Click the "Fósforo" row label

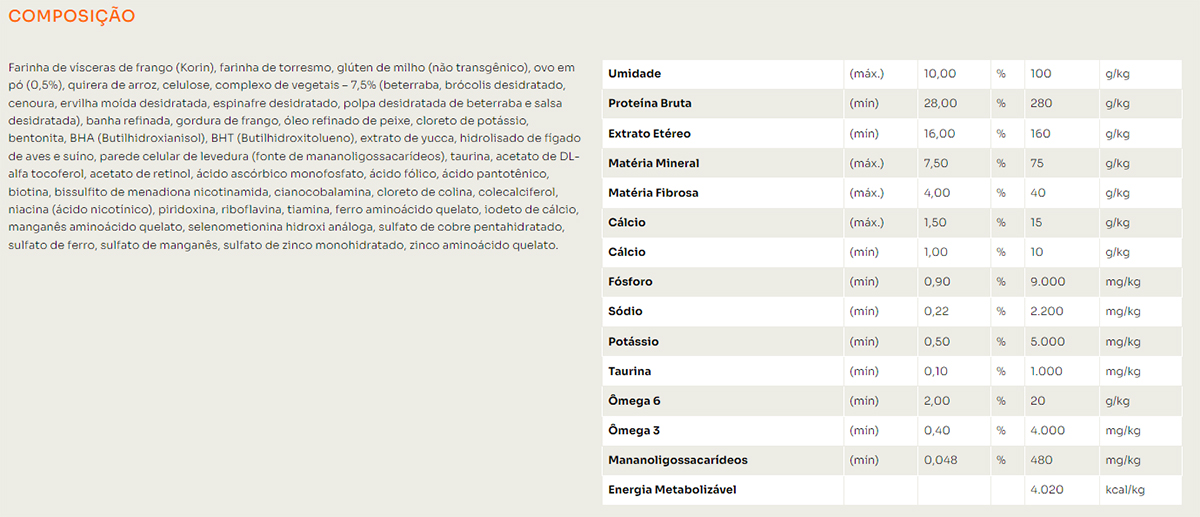(x=631, y=282)
